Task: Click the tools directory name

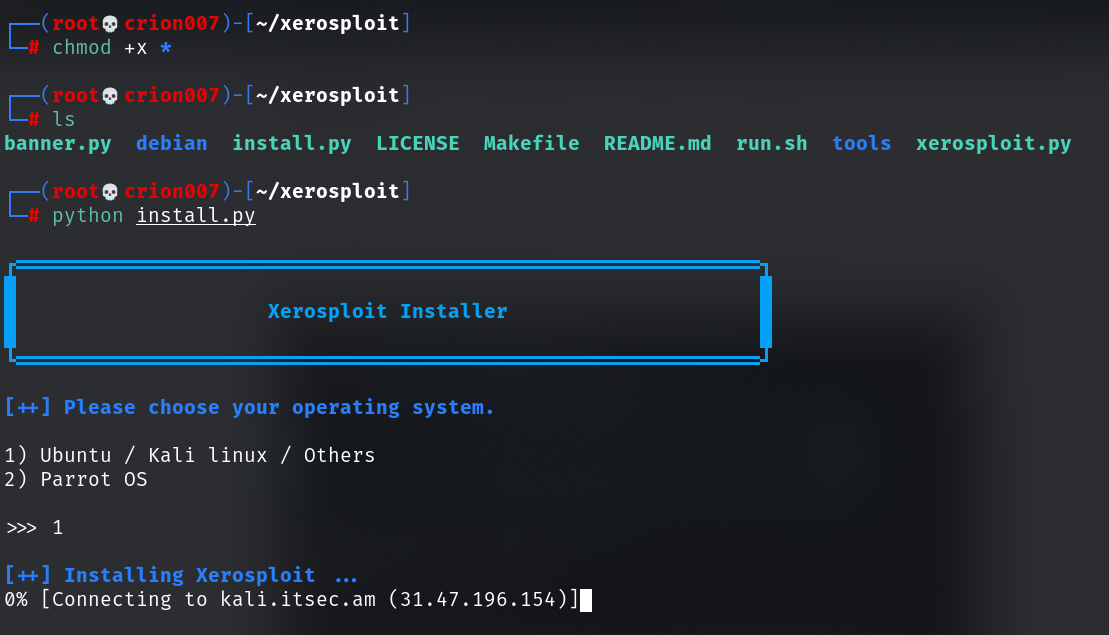Action: (x=861, y=143)
